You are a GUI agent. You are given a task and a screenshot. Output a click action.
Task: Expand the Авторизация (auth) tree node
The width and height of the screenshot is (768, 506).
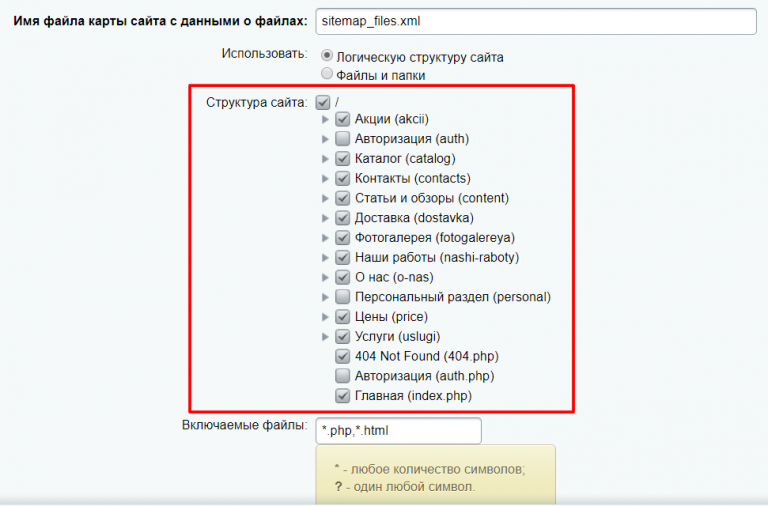[x=325, y=139]
